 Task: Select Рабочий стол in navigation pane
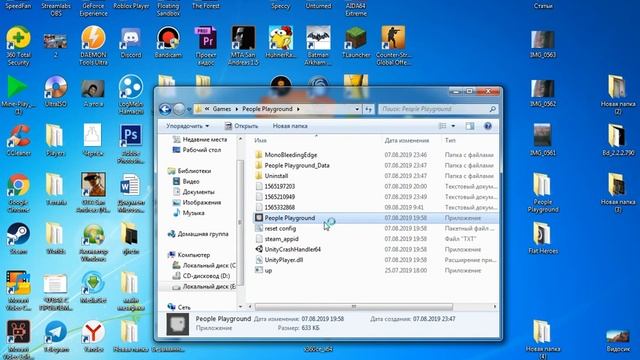[197, 150]
